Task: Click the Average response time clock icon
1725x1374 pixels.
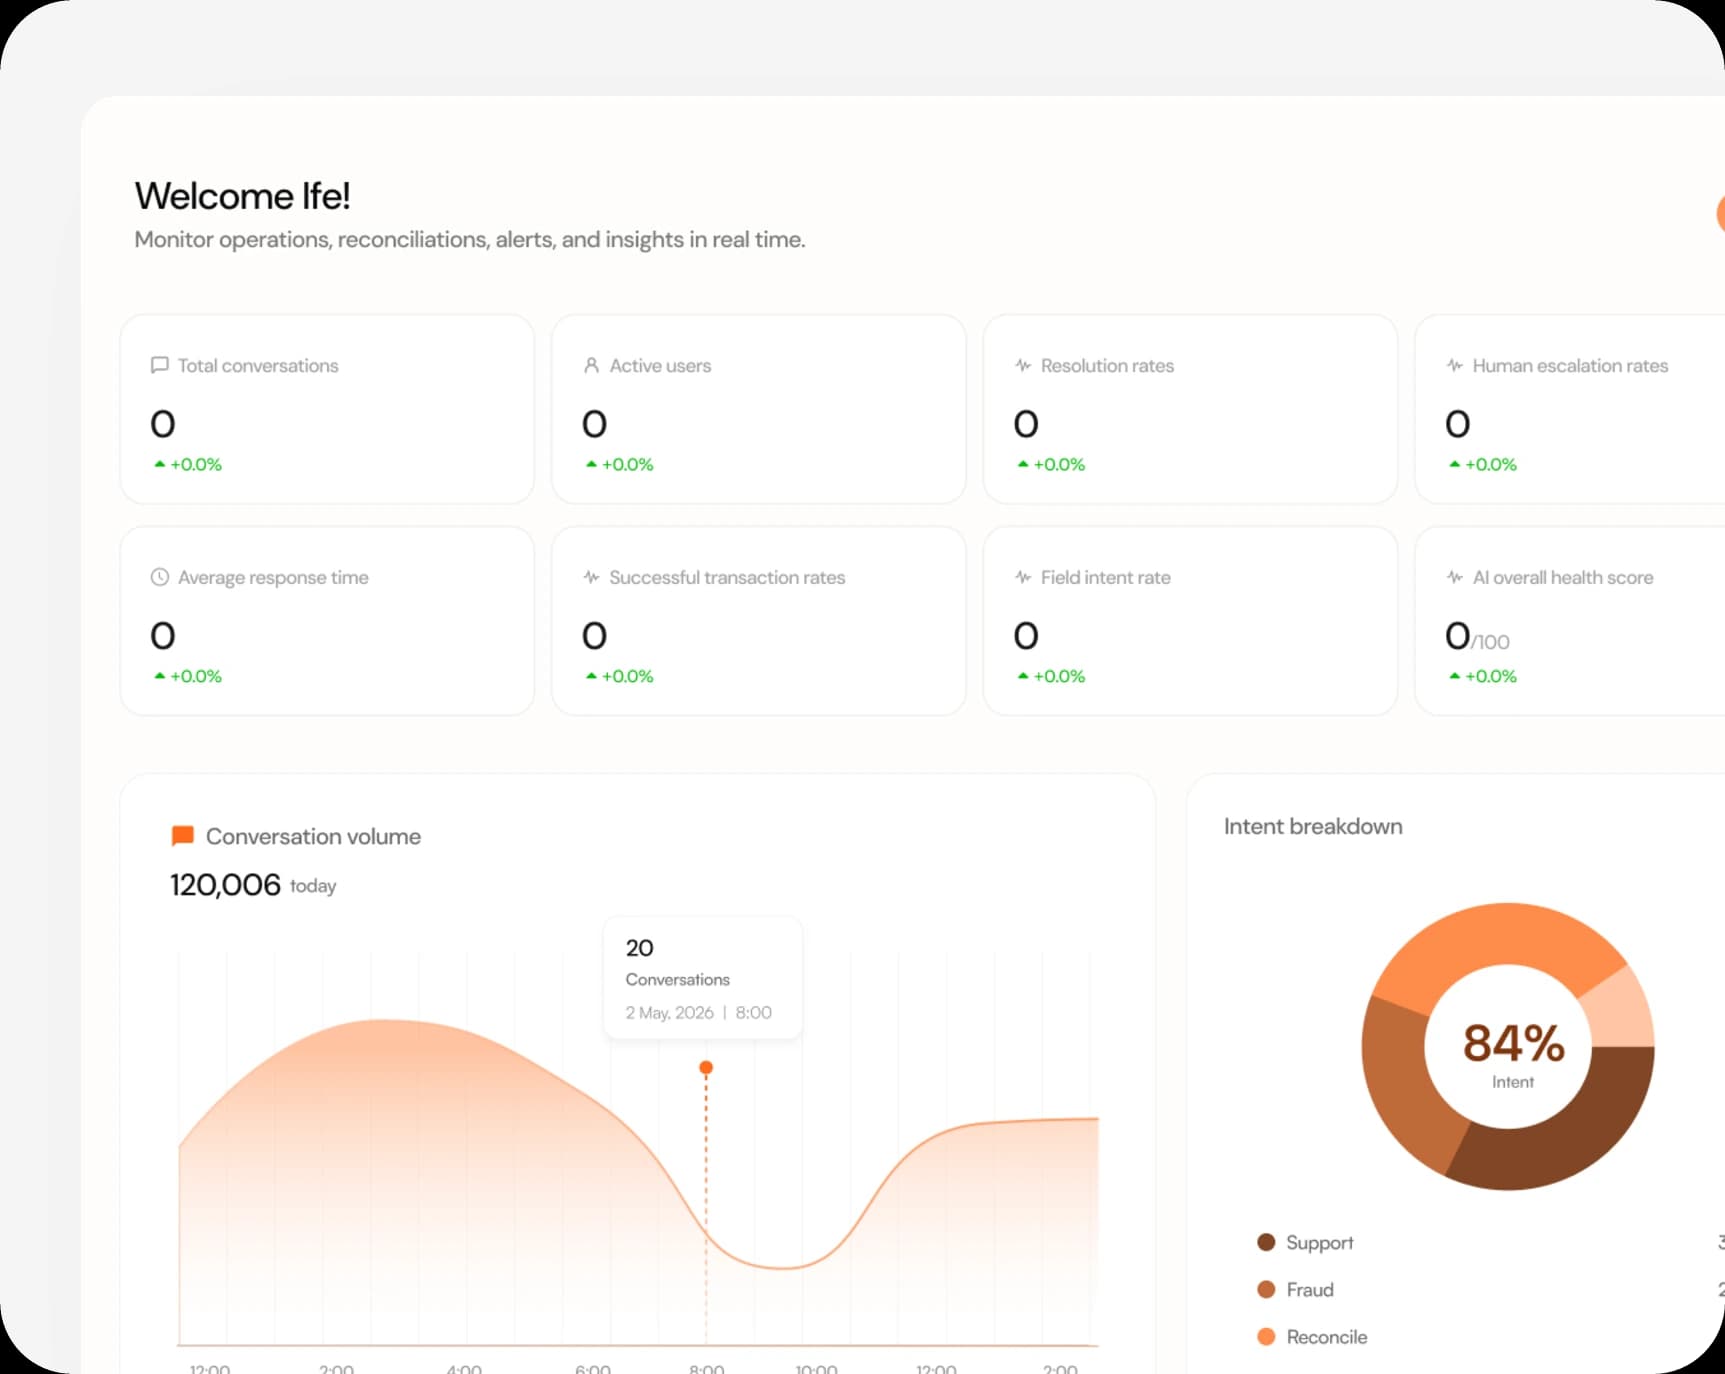Action: (159, 577)
